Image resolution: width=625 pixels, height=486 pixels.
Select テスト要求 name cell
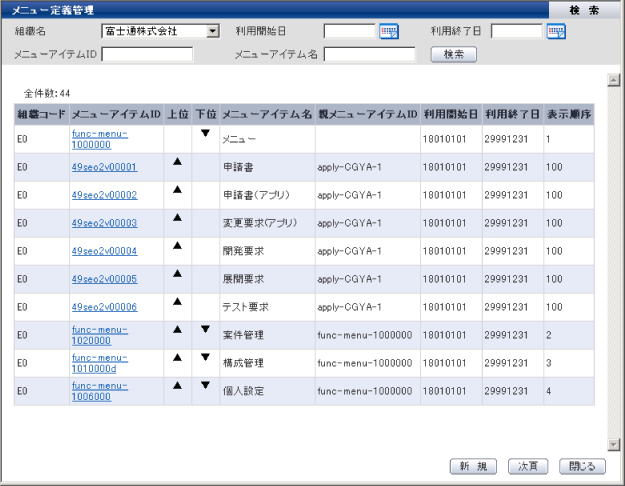pyautogui.click(x=267, y=307)
